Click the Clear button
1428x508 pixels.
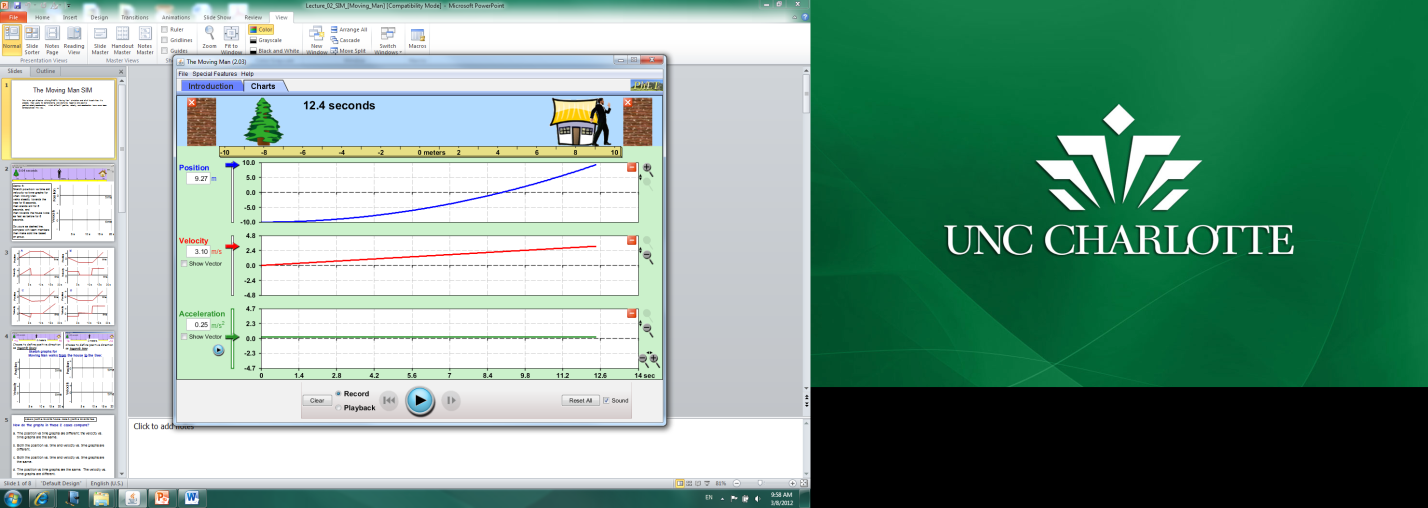[316, 400]
